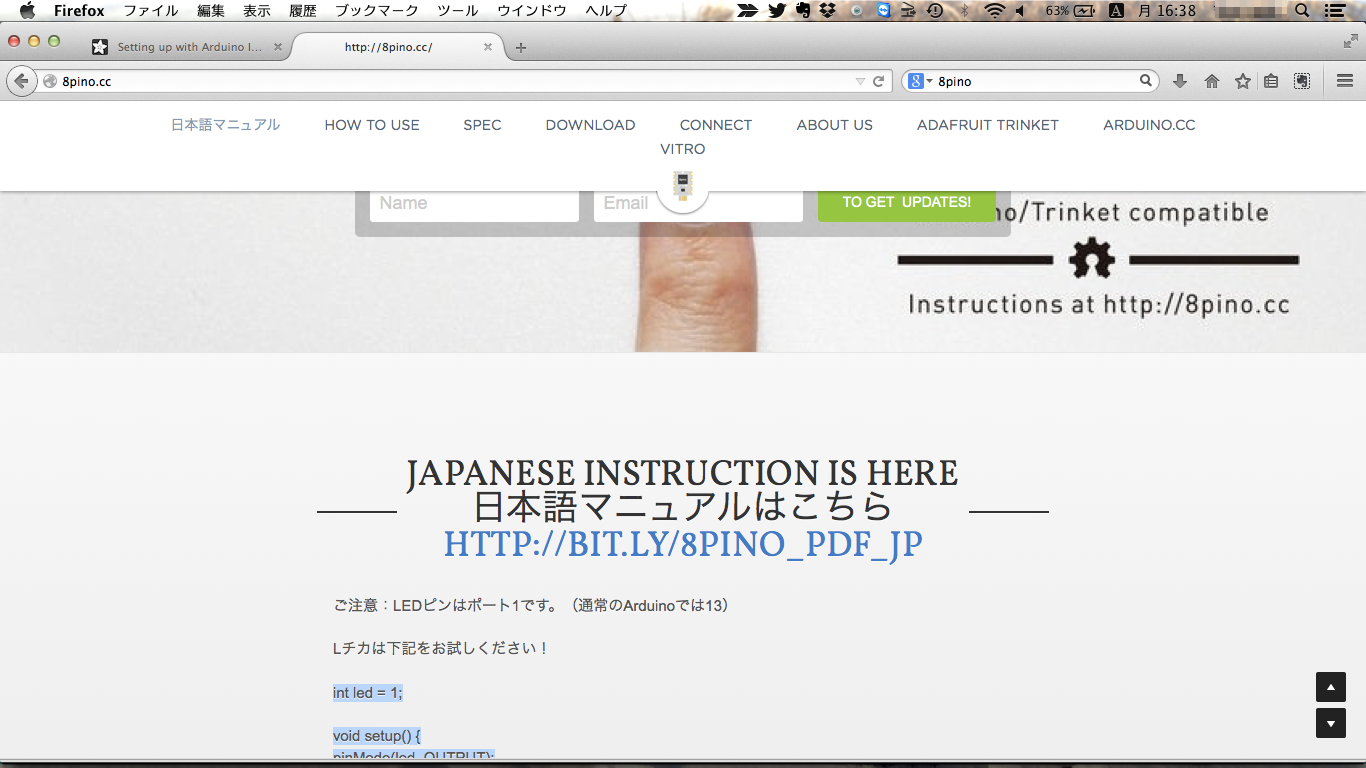Open the Firefox application menu
Viewport: 1366px width, 768px height.
tap(79, 11)
